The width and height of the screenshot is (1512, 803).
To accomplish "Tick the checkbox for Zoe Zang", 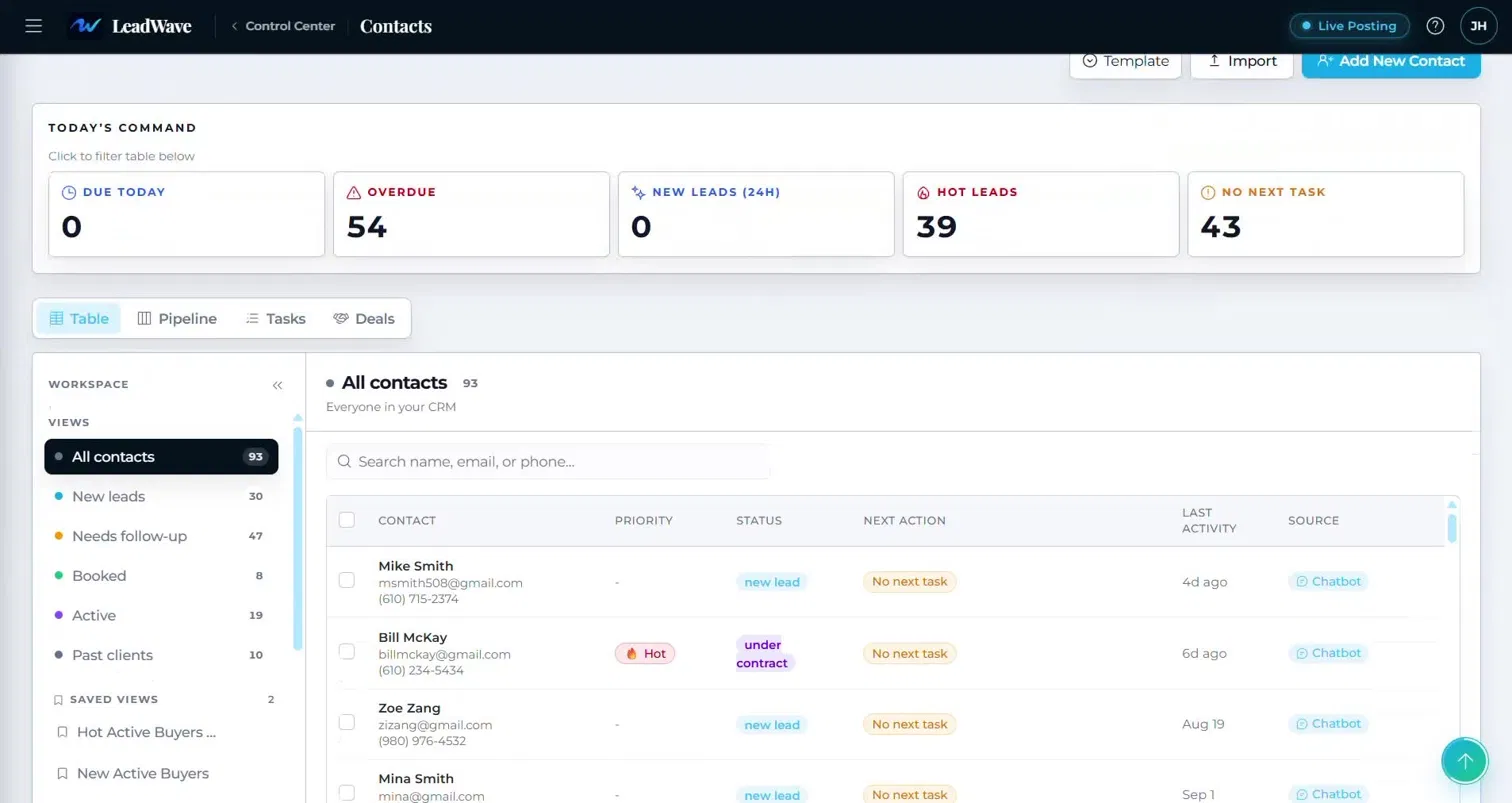I will 347,722.
